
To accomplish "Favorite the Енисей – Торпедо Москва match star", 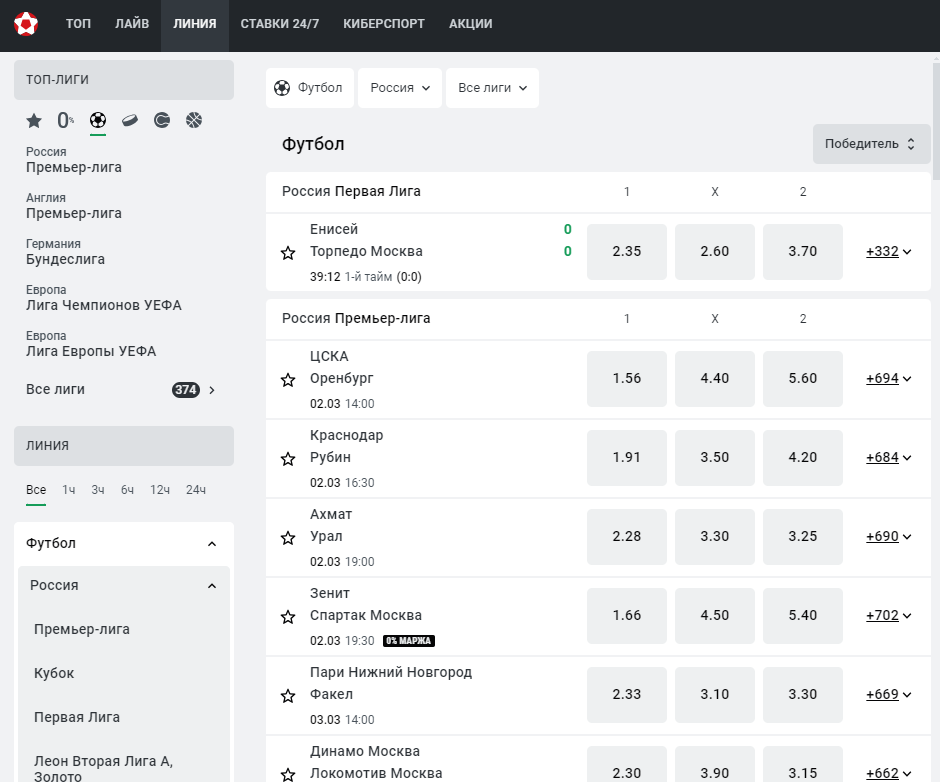I will coord(288,252).
